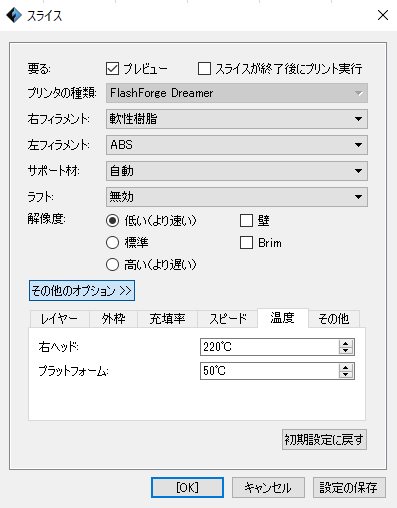
Task: Select the 温度 tab
Action: [x=283, y=318]
